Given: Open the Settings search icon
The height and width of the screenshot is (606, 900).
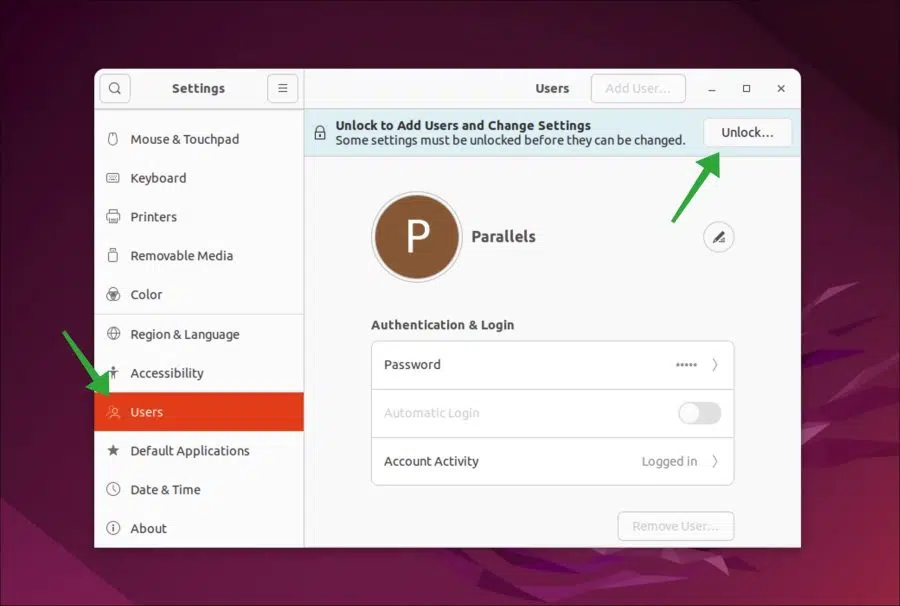Looking at the screenshot, I should 115,88.
